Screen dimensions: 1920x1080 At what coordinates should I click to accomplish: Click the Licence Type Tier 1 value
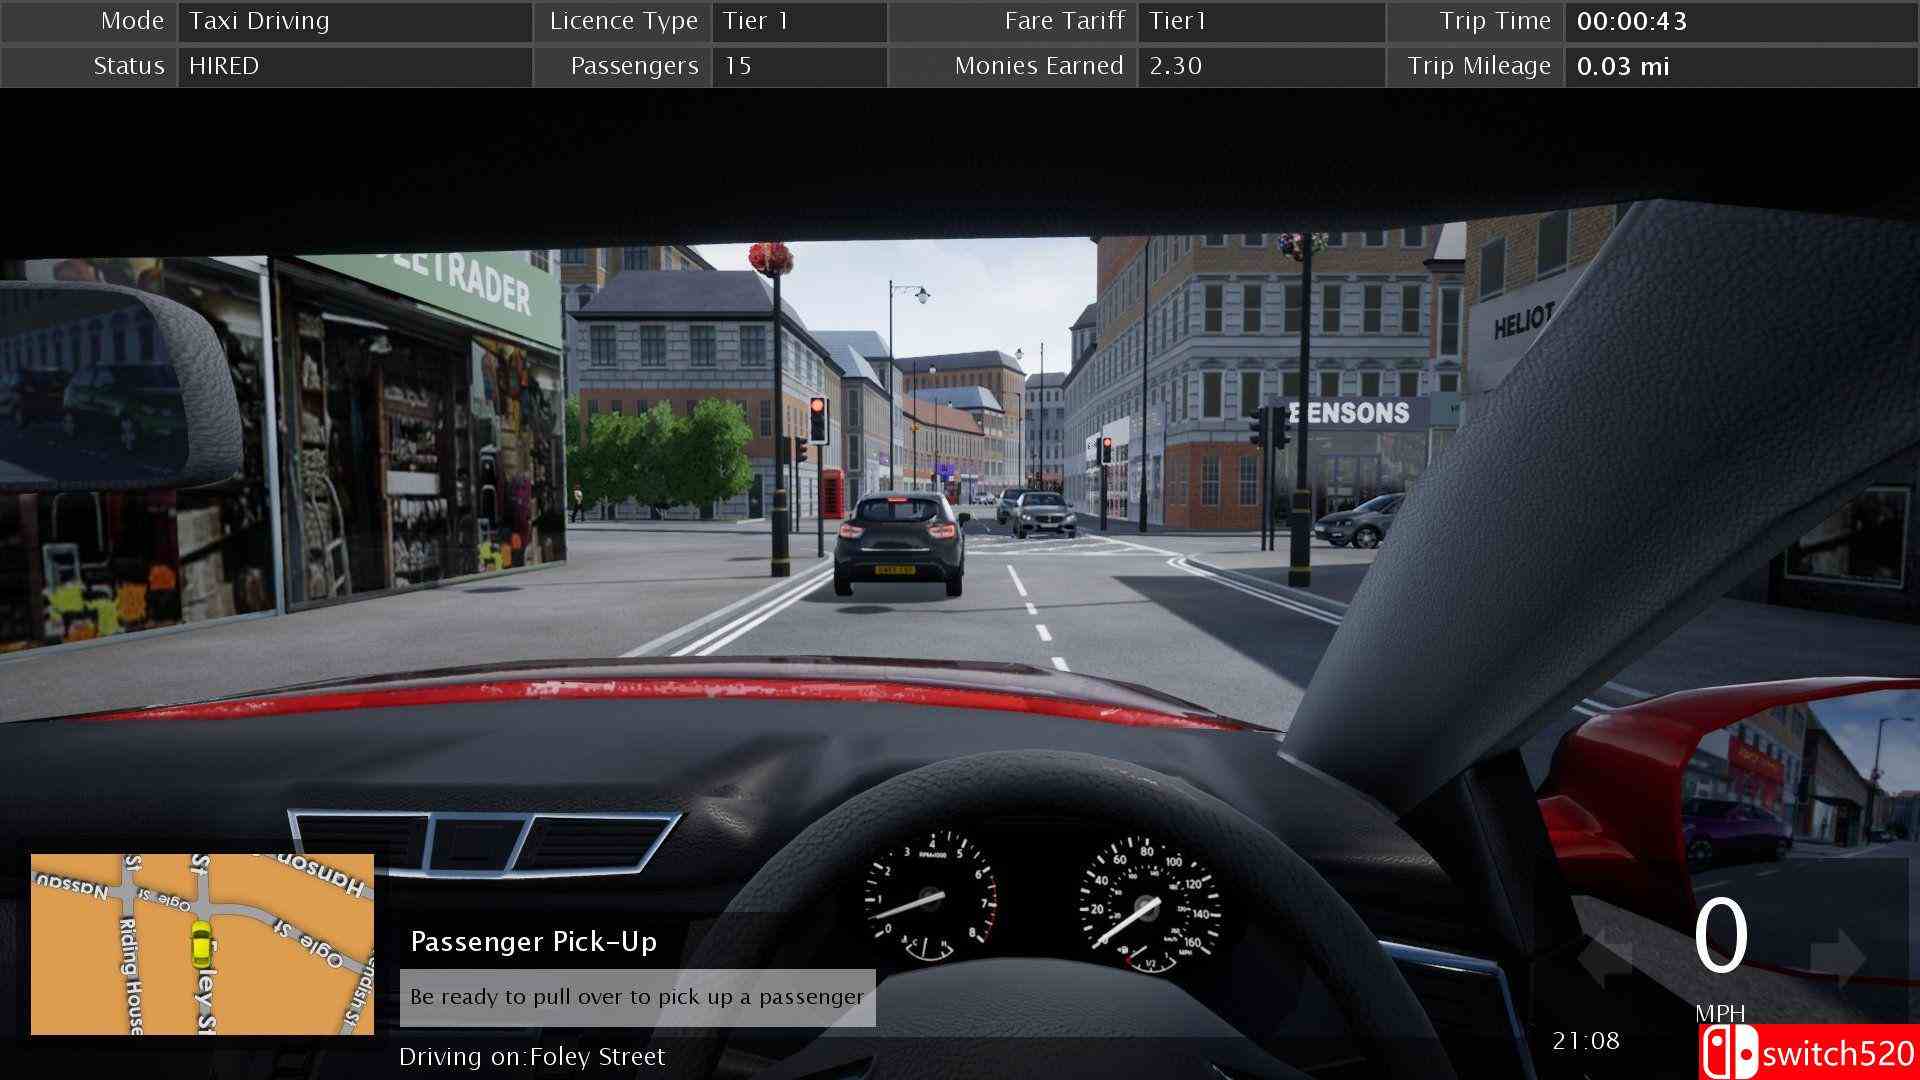tap(798, 21)
